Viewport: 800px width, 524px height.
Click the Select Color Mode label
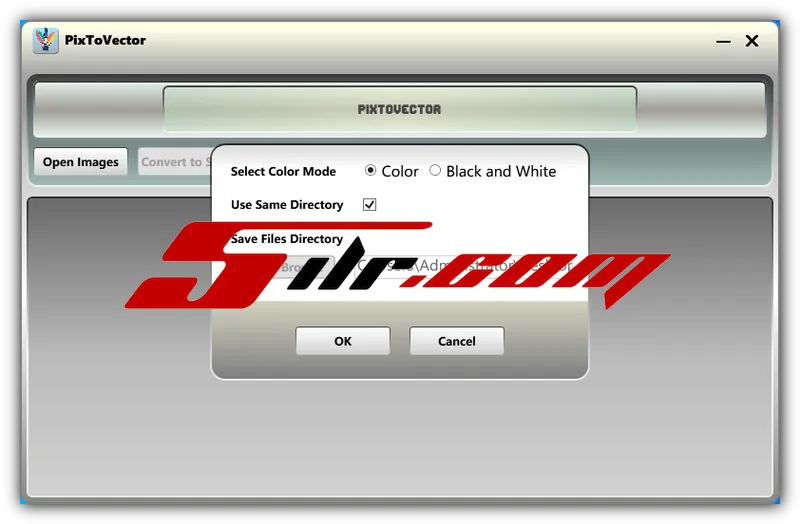click(283, 171)
